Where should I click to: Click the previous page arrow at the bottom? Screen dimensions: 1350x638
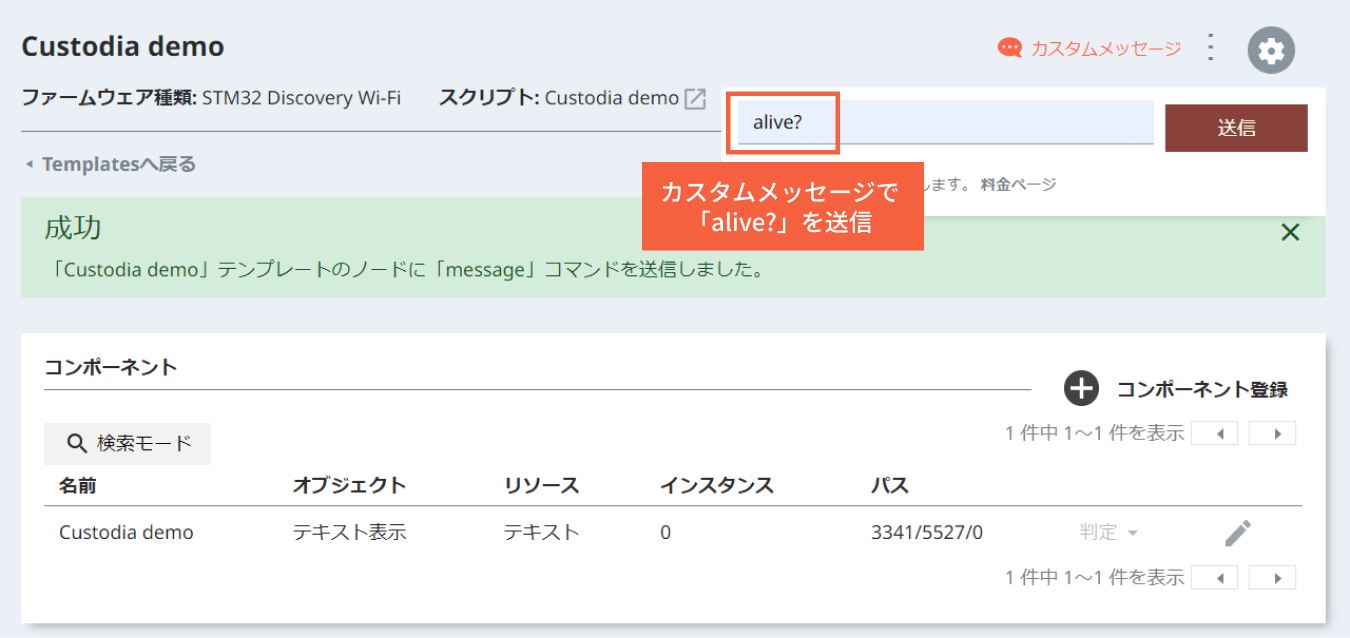[1214, 577]
